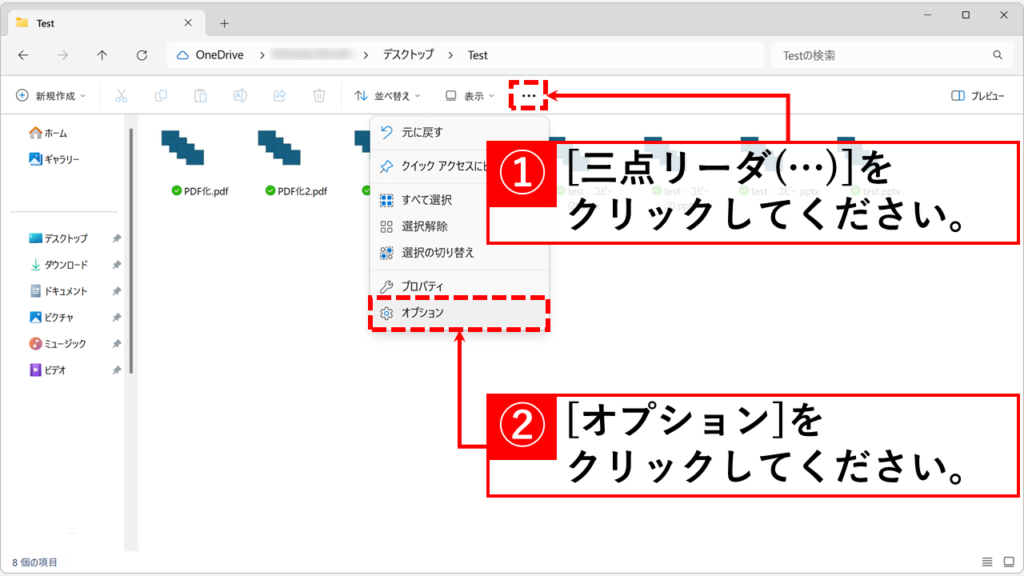
Task: Switch to details view icon in status bar
Action: [x=987, y=562]
